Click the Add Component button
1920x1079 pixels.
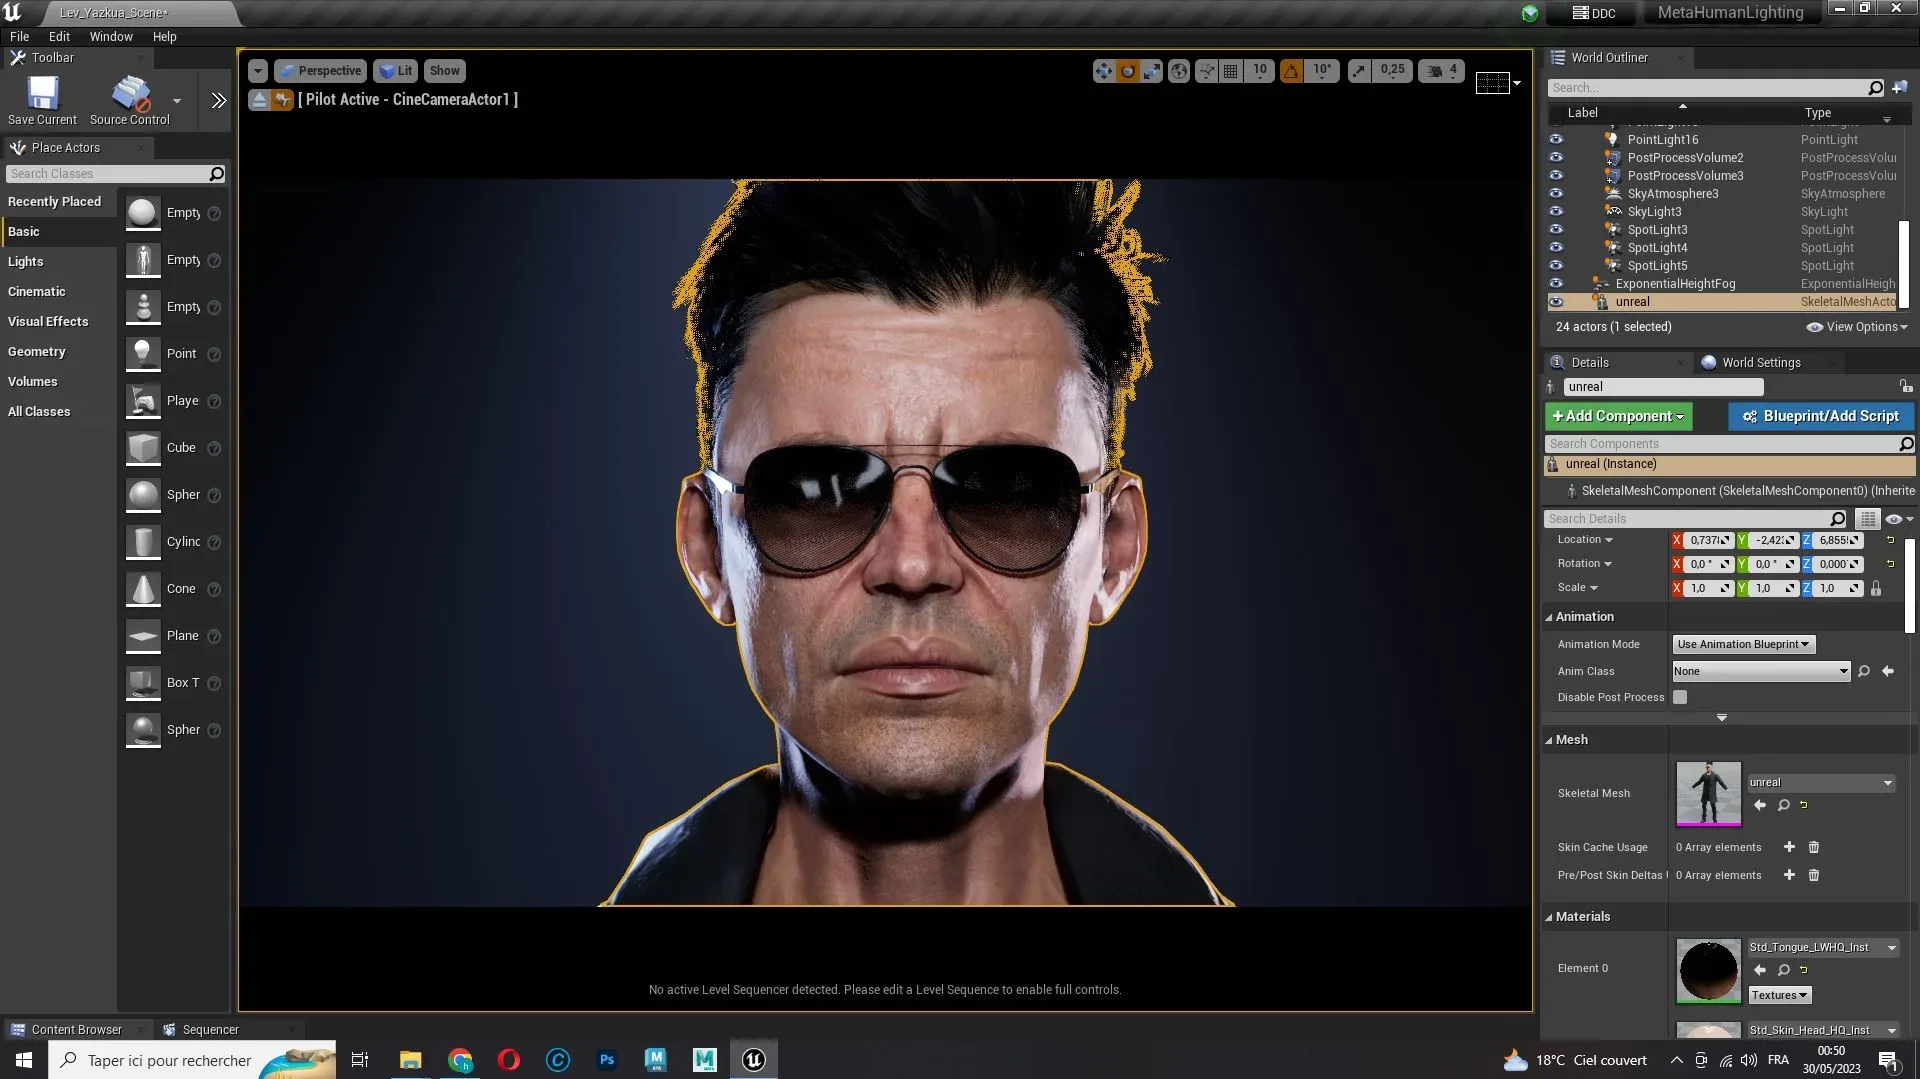[x=1617, y=416]
